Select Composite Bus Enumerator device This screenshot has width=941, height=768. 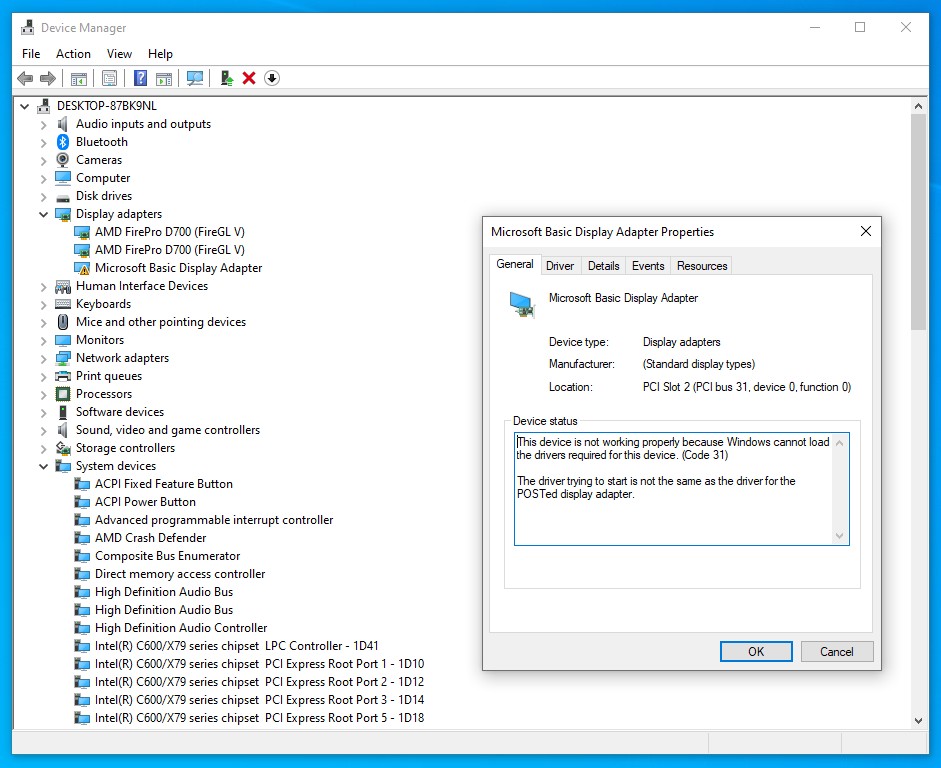(167, 556)
